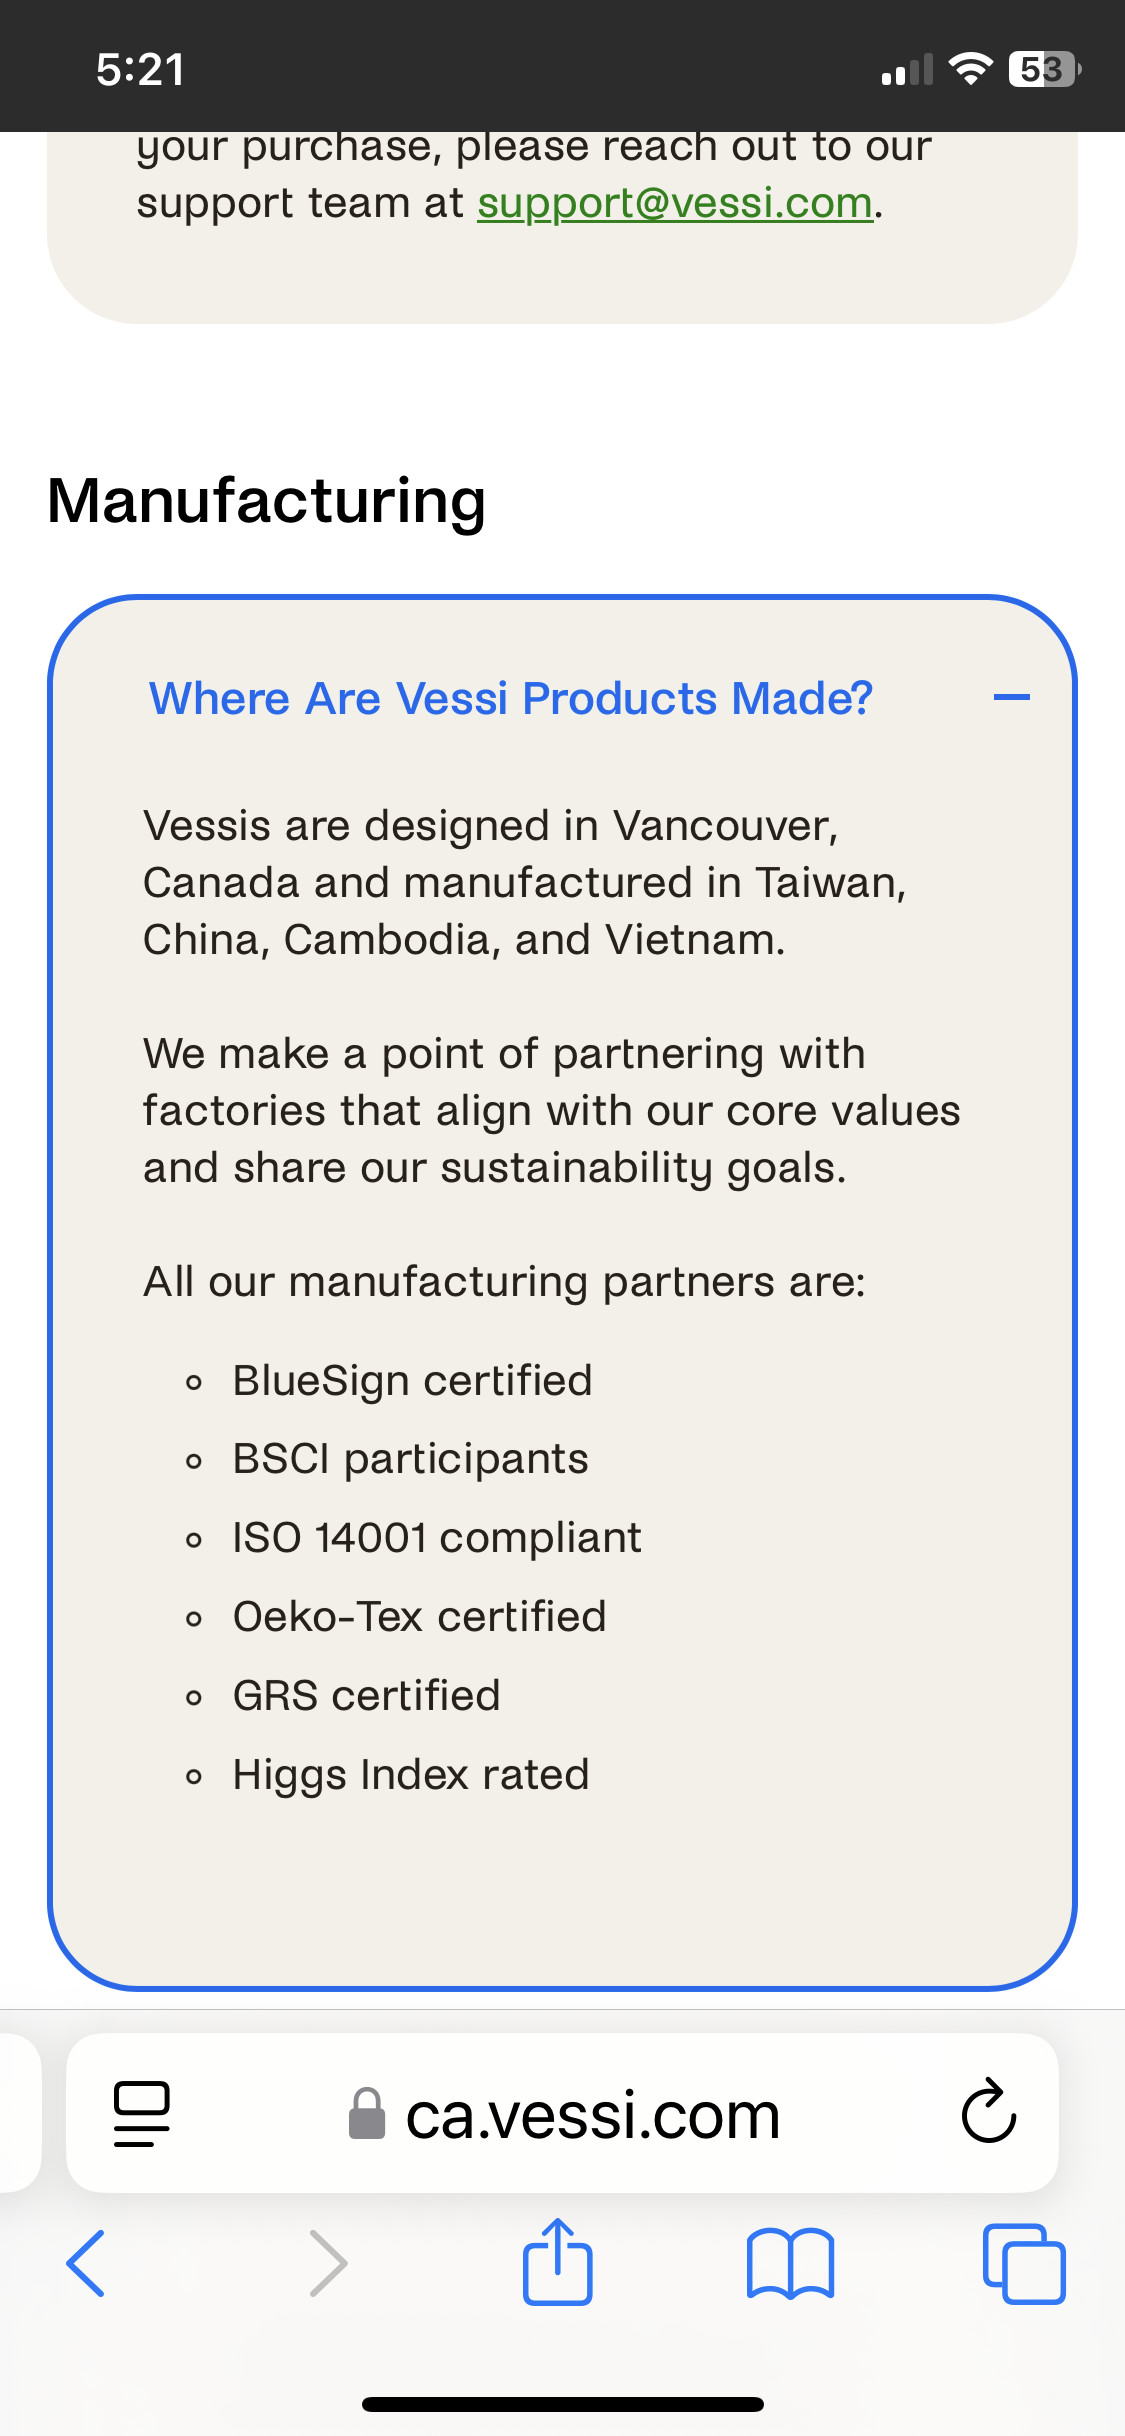Tap the 5:21 clock in status bar

[140, 70]
